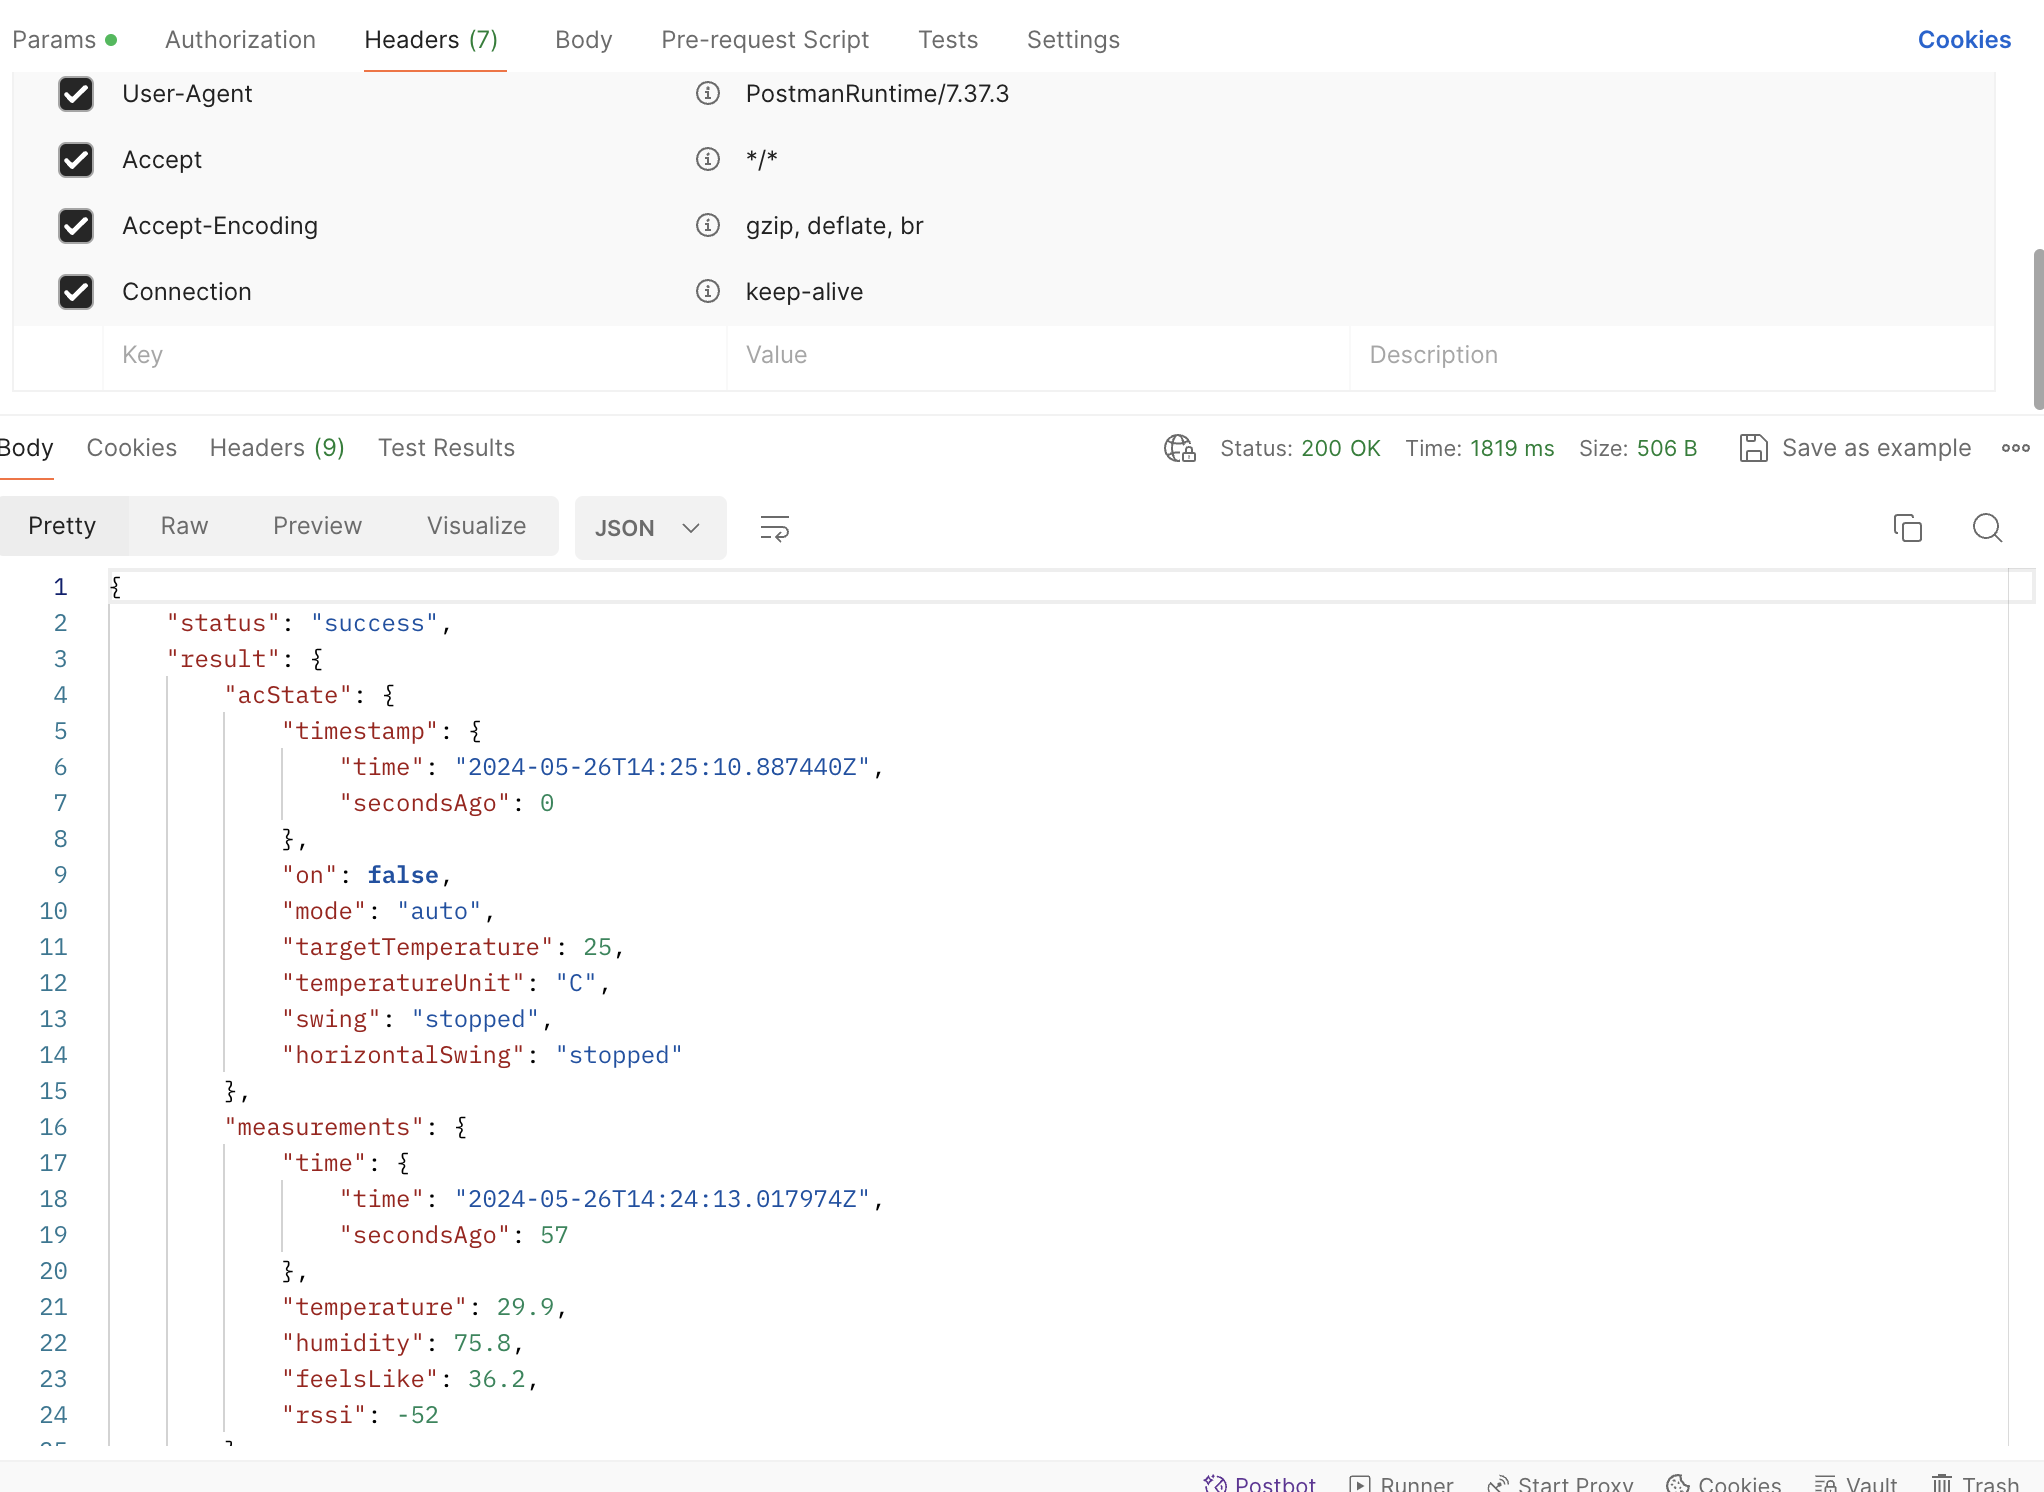Click the request pane vertical scrollbar
This screenshot has width=2044, height=1492.
point(2037,328)
